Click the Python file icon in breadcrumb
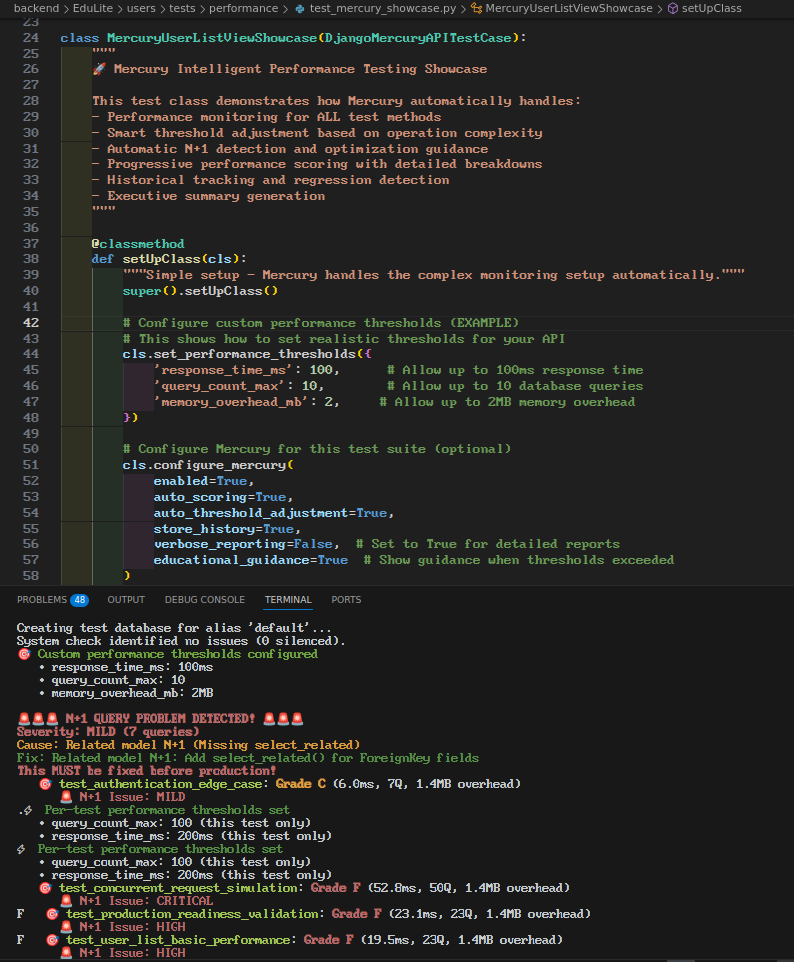Image resolution: width=794 pixels, height=962 pixels. coord(300,9)
